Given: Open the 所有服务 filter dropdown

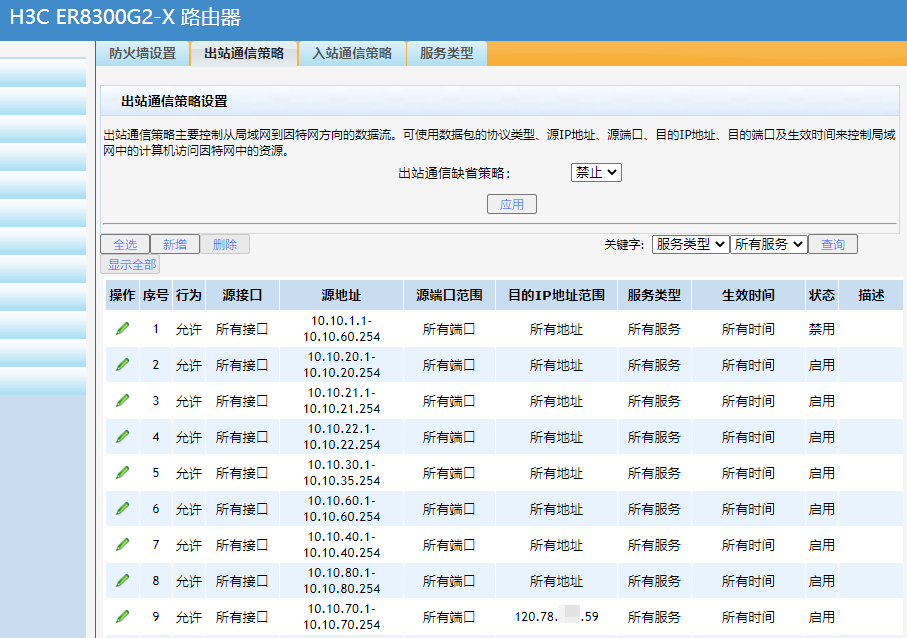Looking at the screenshot, I should click(768, 244).
